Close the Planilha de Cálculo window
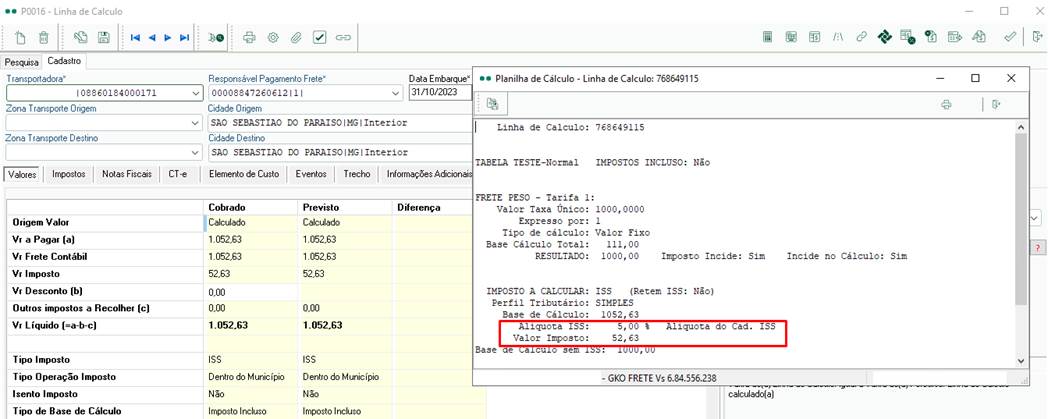 coord(1011,78)
